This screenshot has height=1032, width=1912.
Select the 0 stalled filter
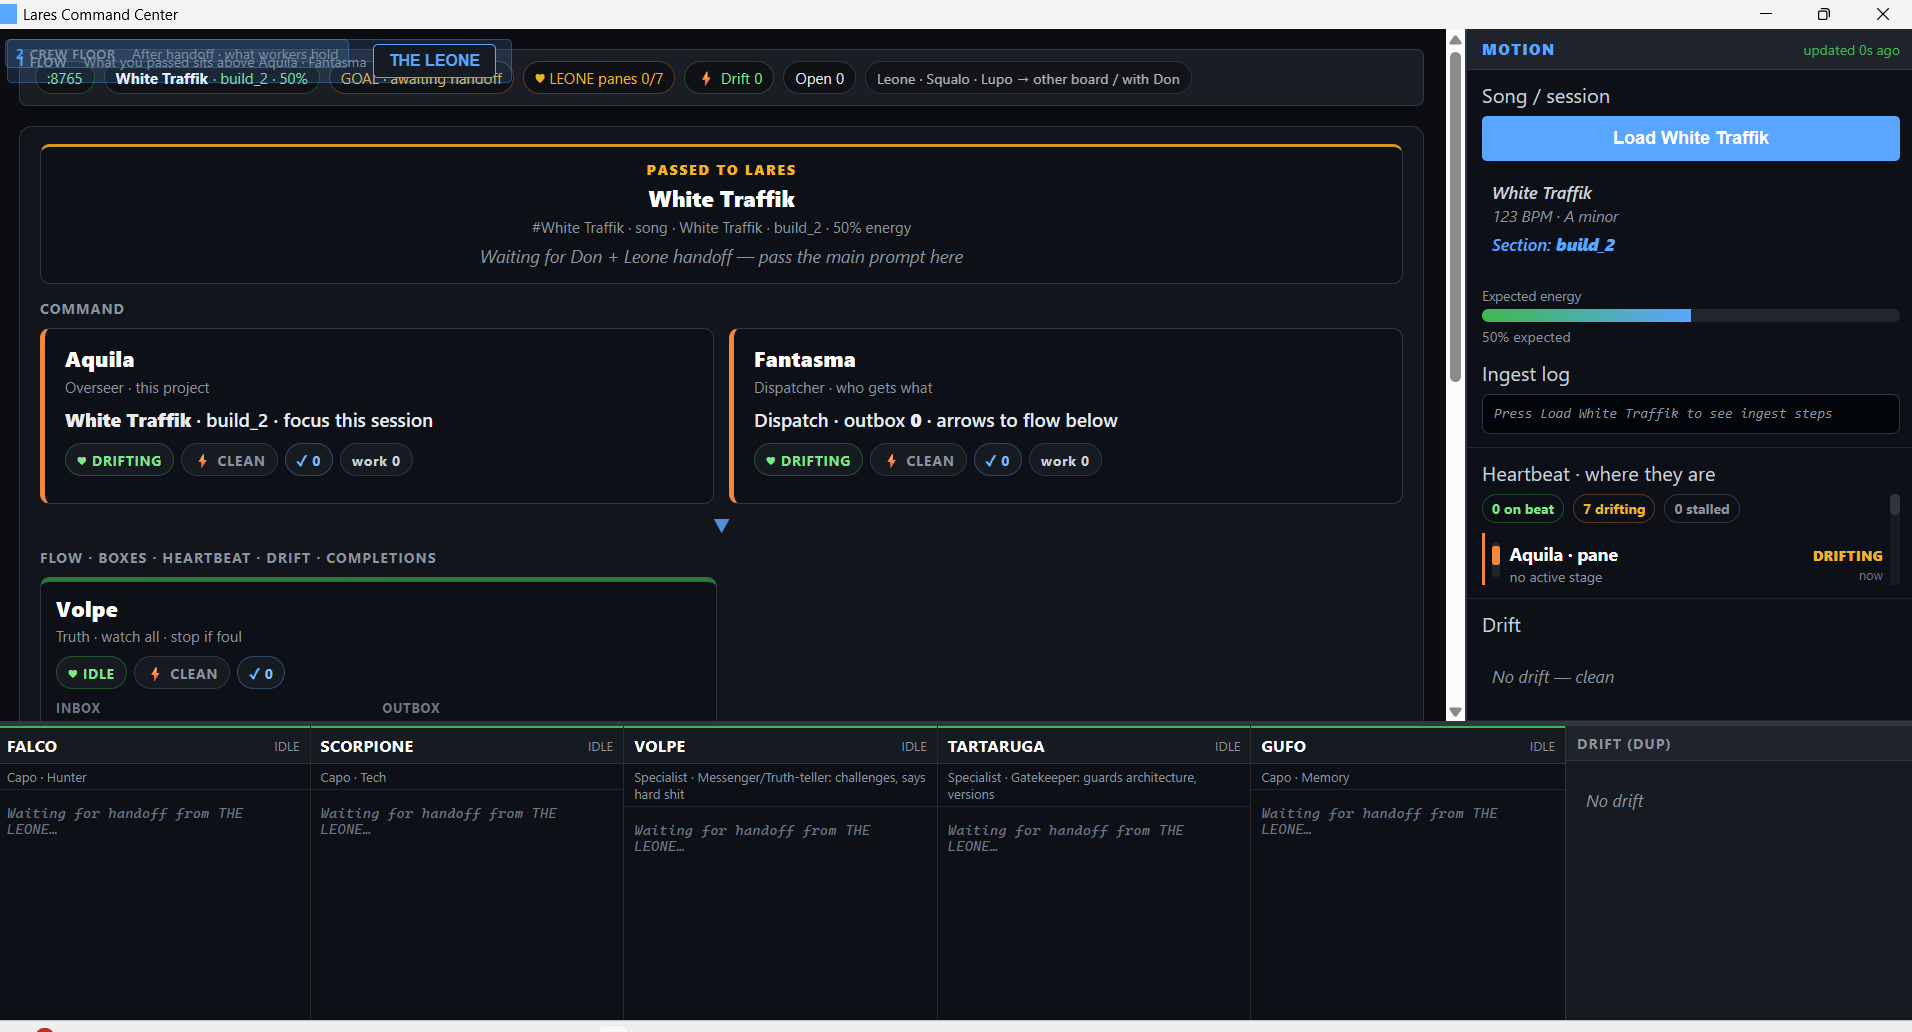(x=1702, y=509)
